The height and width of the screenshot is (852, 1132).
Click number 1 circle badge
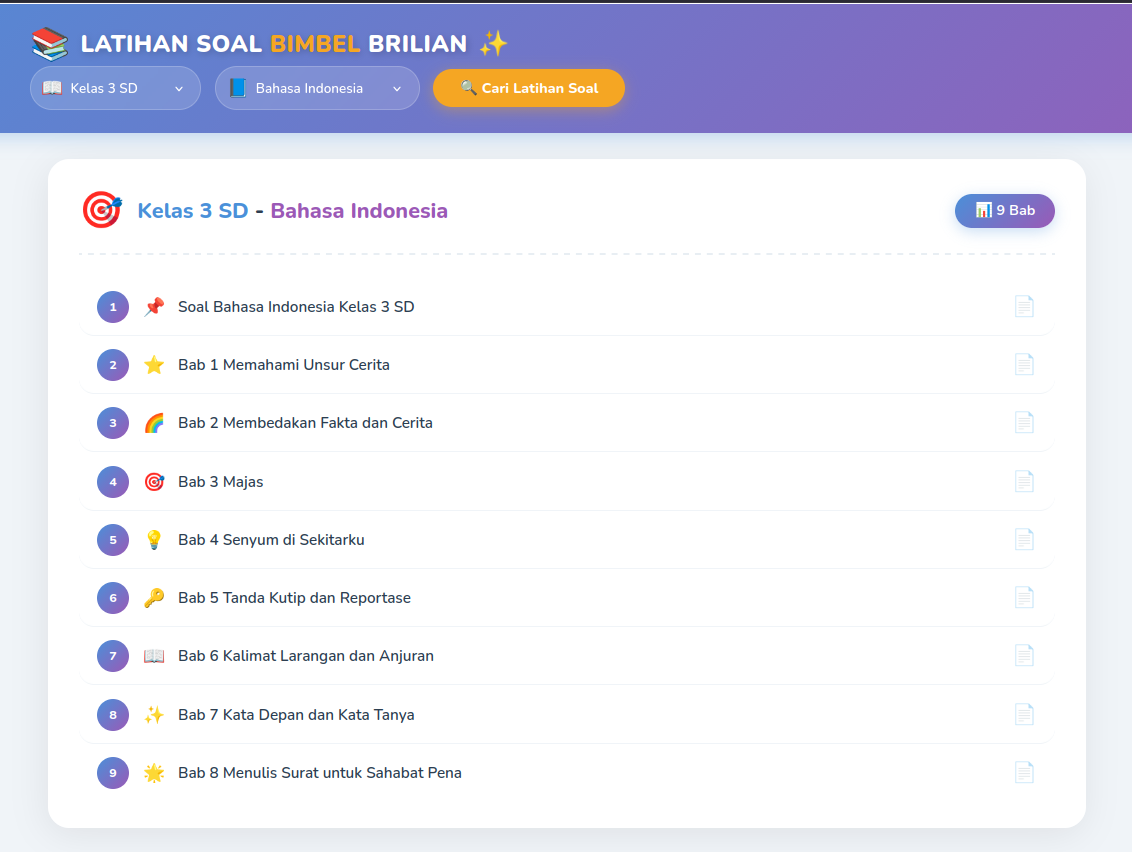coord(113,307)
